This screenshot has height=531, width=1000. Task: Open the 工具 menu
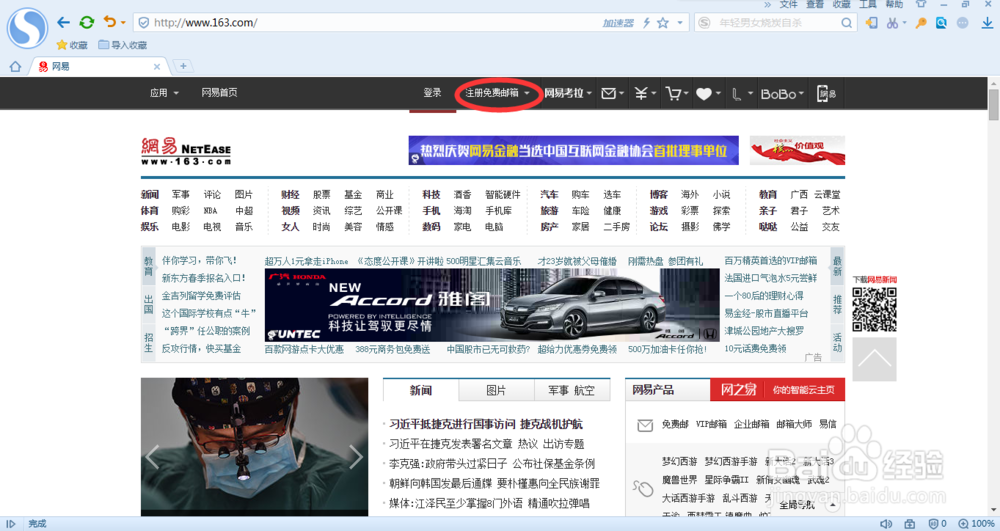point(868,4)
